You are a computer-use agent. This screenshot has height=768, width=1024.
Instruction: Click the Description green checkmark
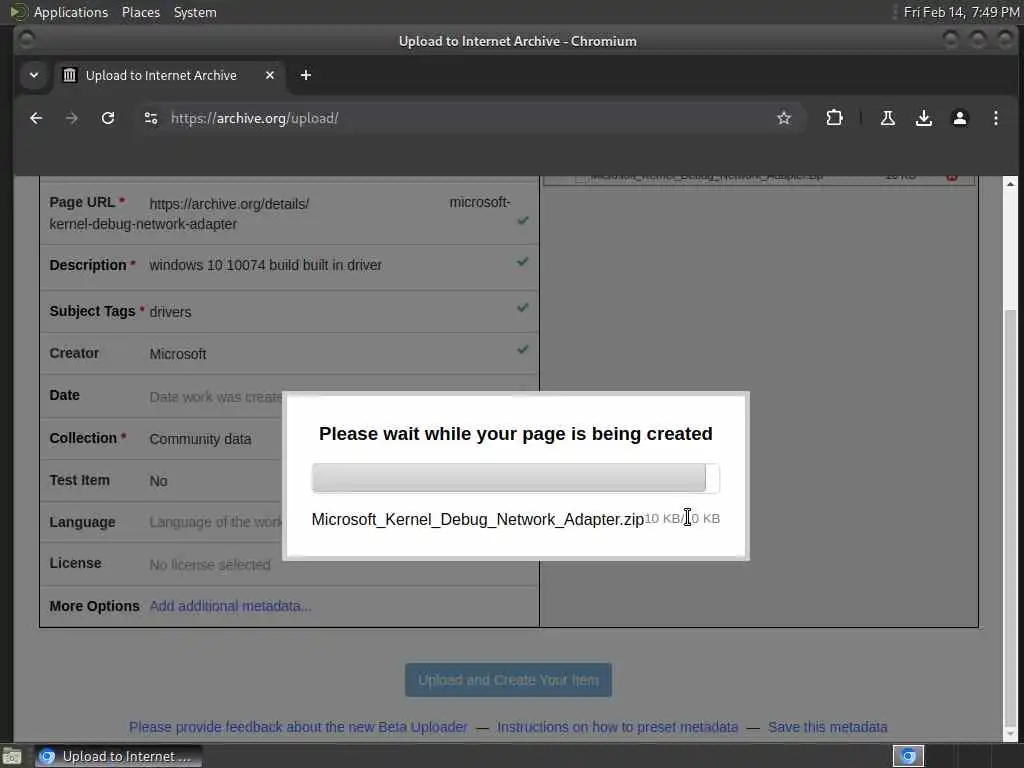522,262
